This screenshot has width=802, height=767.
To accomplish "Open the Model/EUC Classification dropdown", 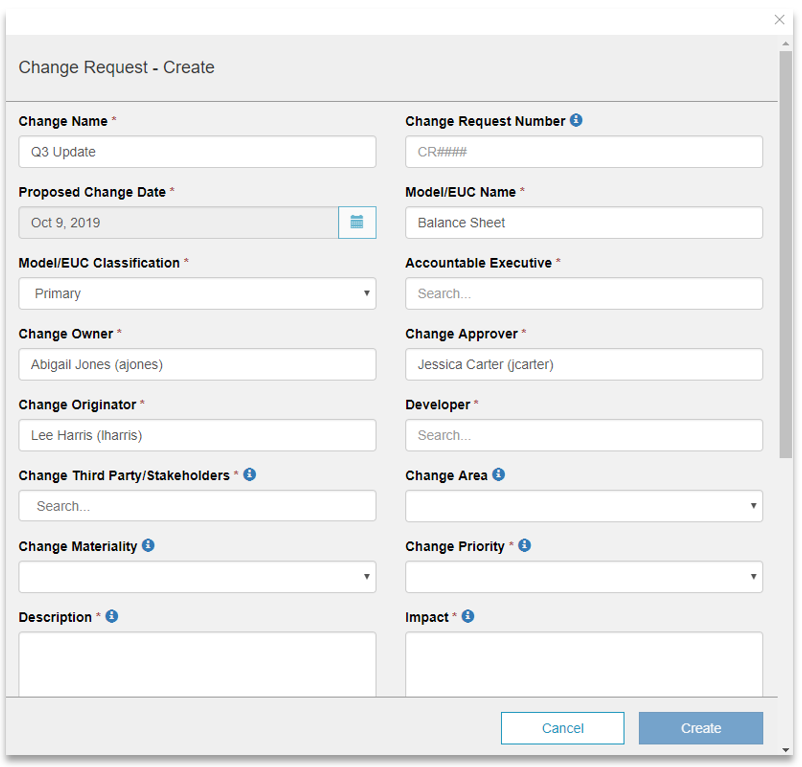I will (196, 293).
